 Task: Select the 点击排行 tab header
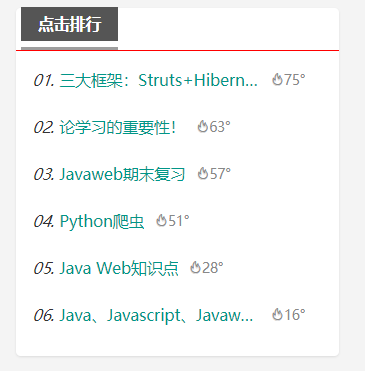[69, 24]
